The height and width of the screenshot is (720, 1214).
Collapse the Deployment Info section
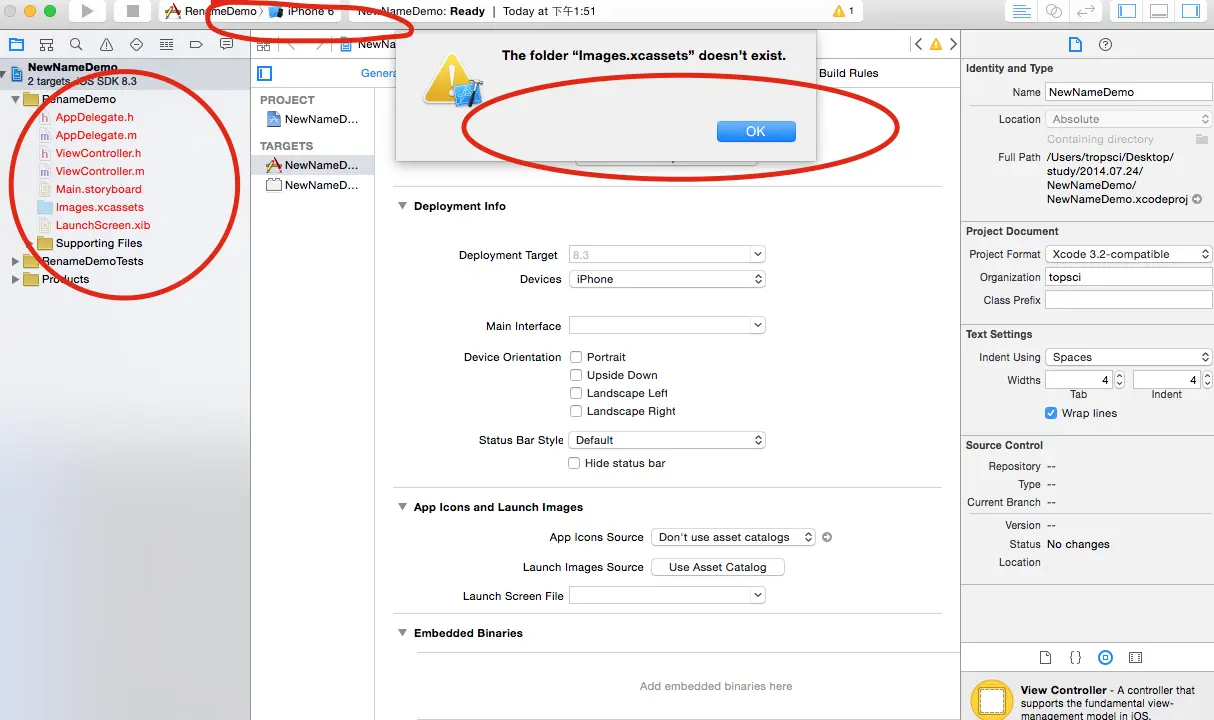(403, 206)
